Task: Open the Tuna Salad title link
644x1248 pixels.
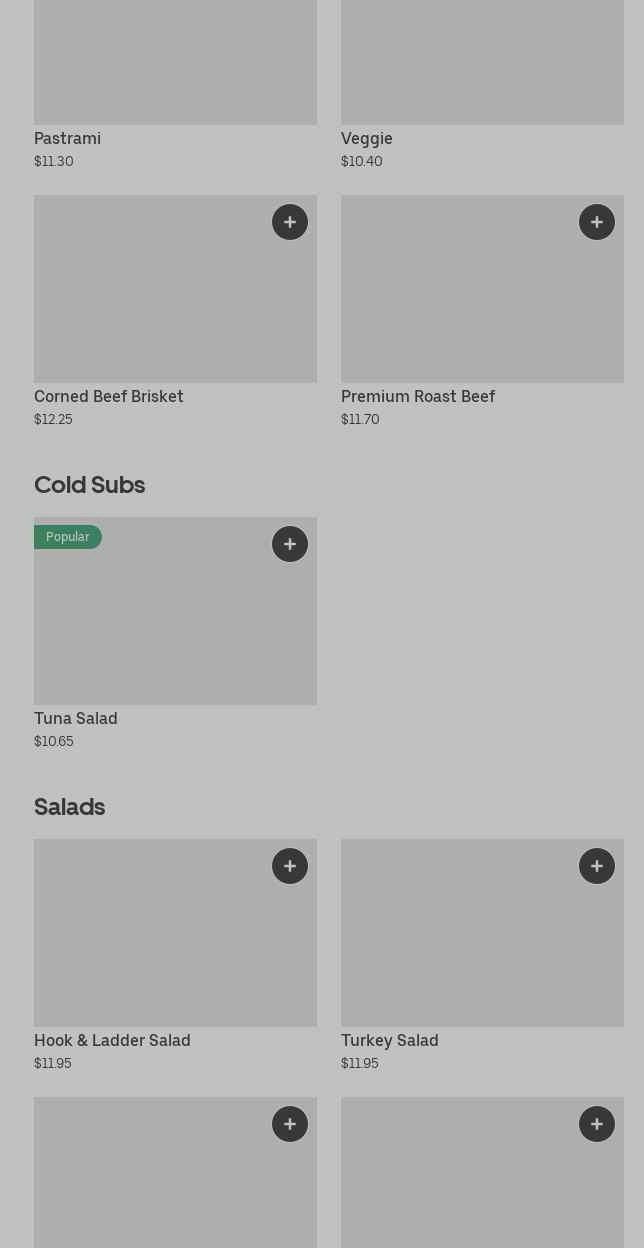Action: point(76,718)
